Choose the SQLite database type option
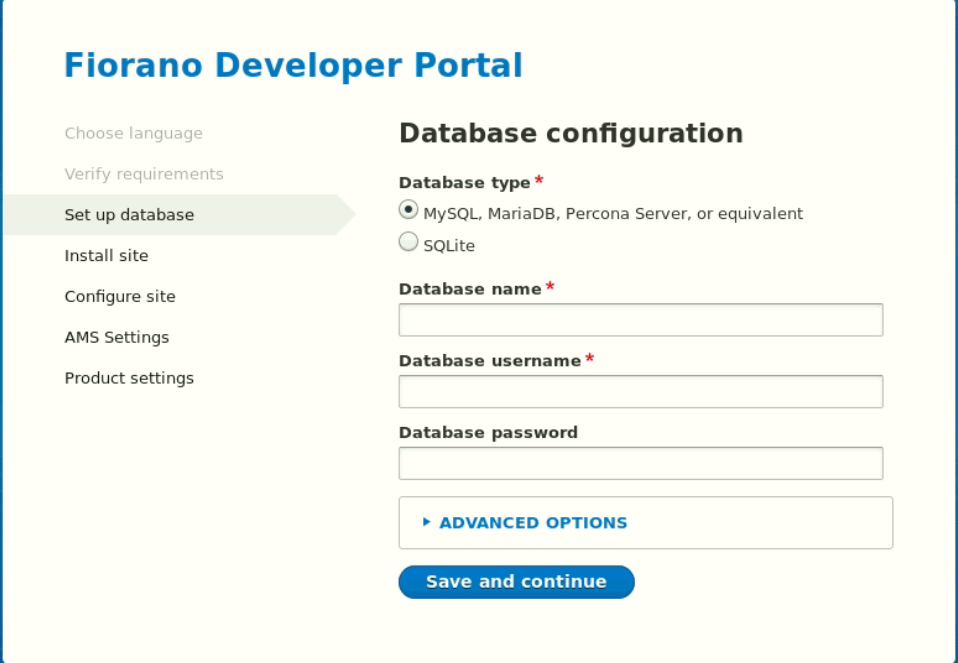Screen dimensions: 958x663 point(408,242)
